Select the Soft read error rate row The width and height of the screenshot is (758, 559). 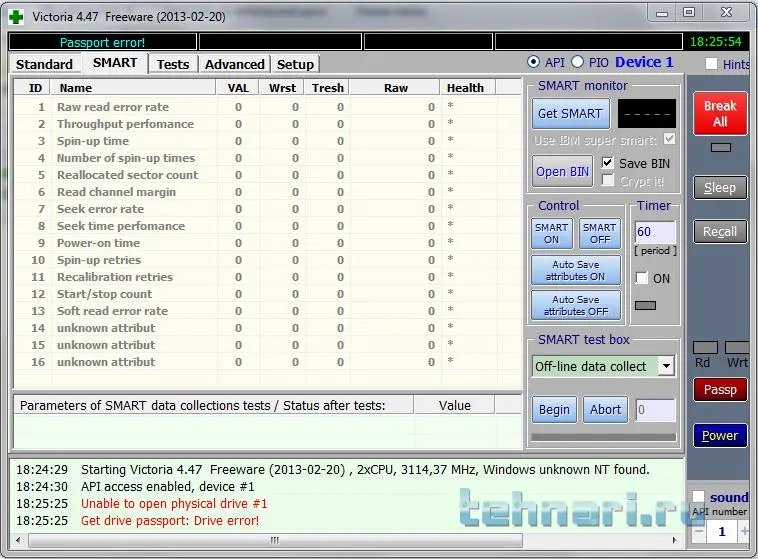coord(268,311)
